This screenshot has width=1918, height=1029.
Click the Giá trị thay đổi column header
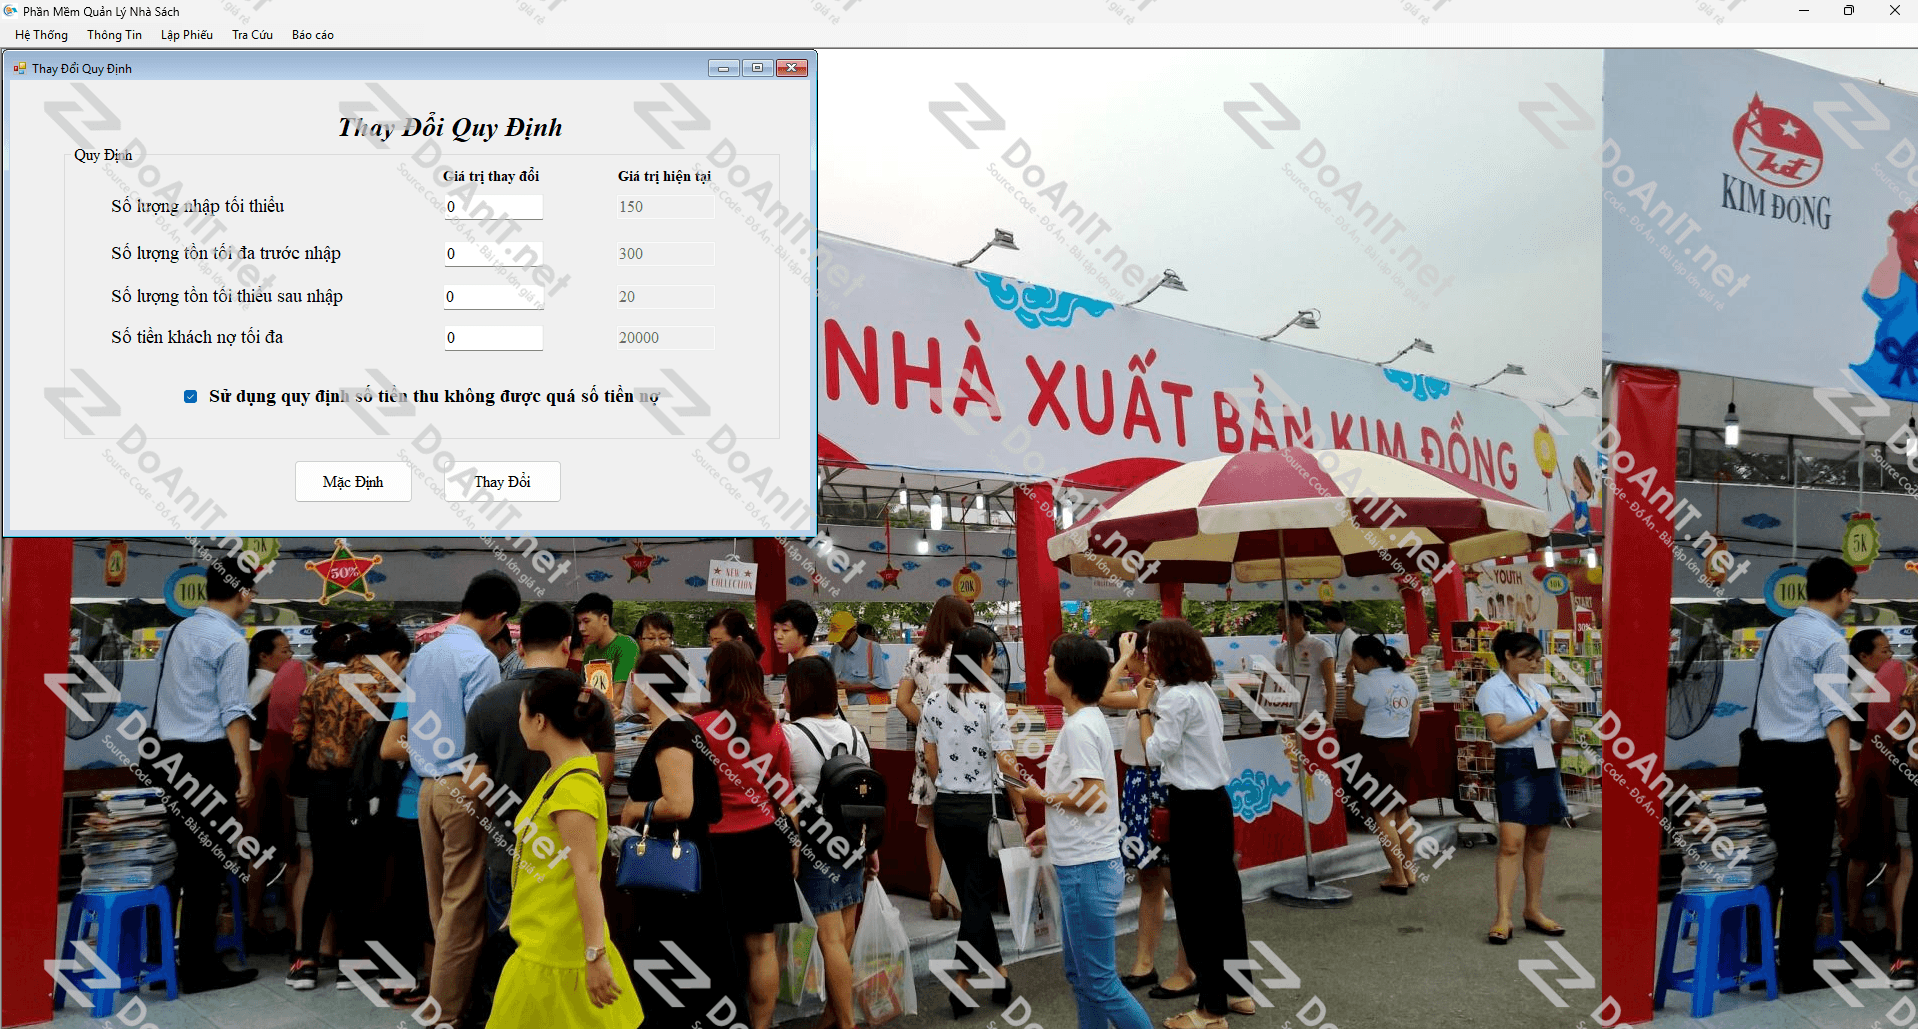tap(491, 176)
